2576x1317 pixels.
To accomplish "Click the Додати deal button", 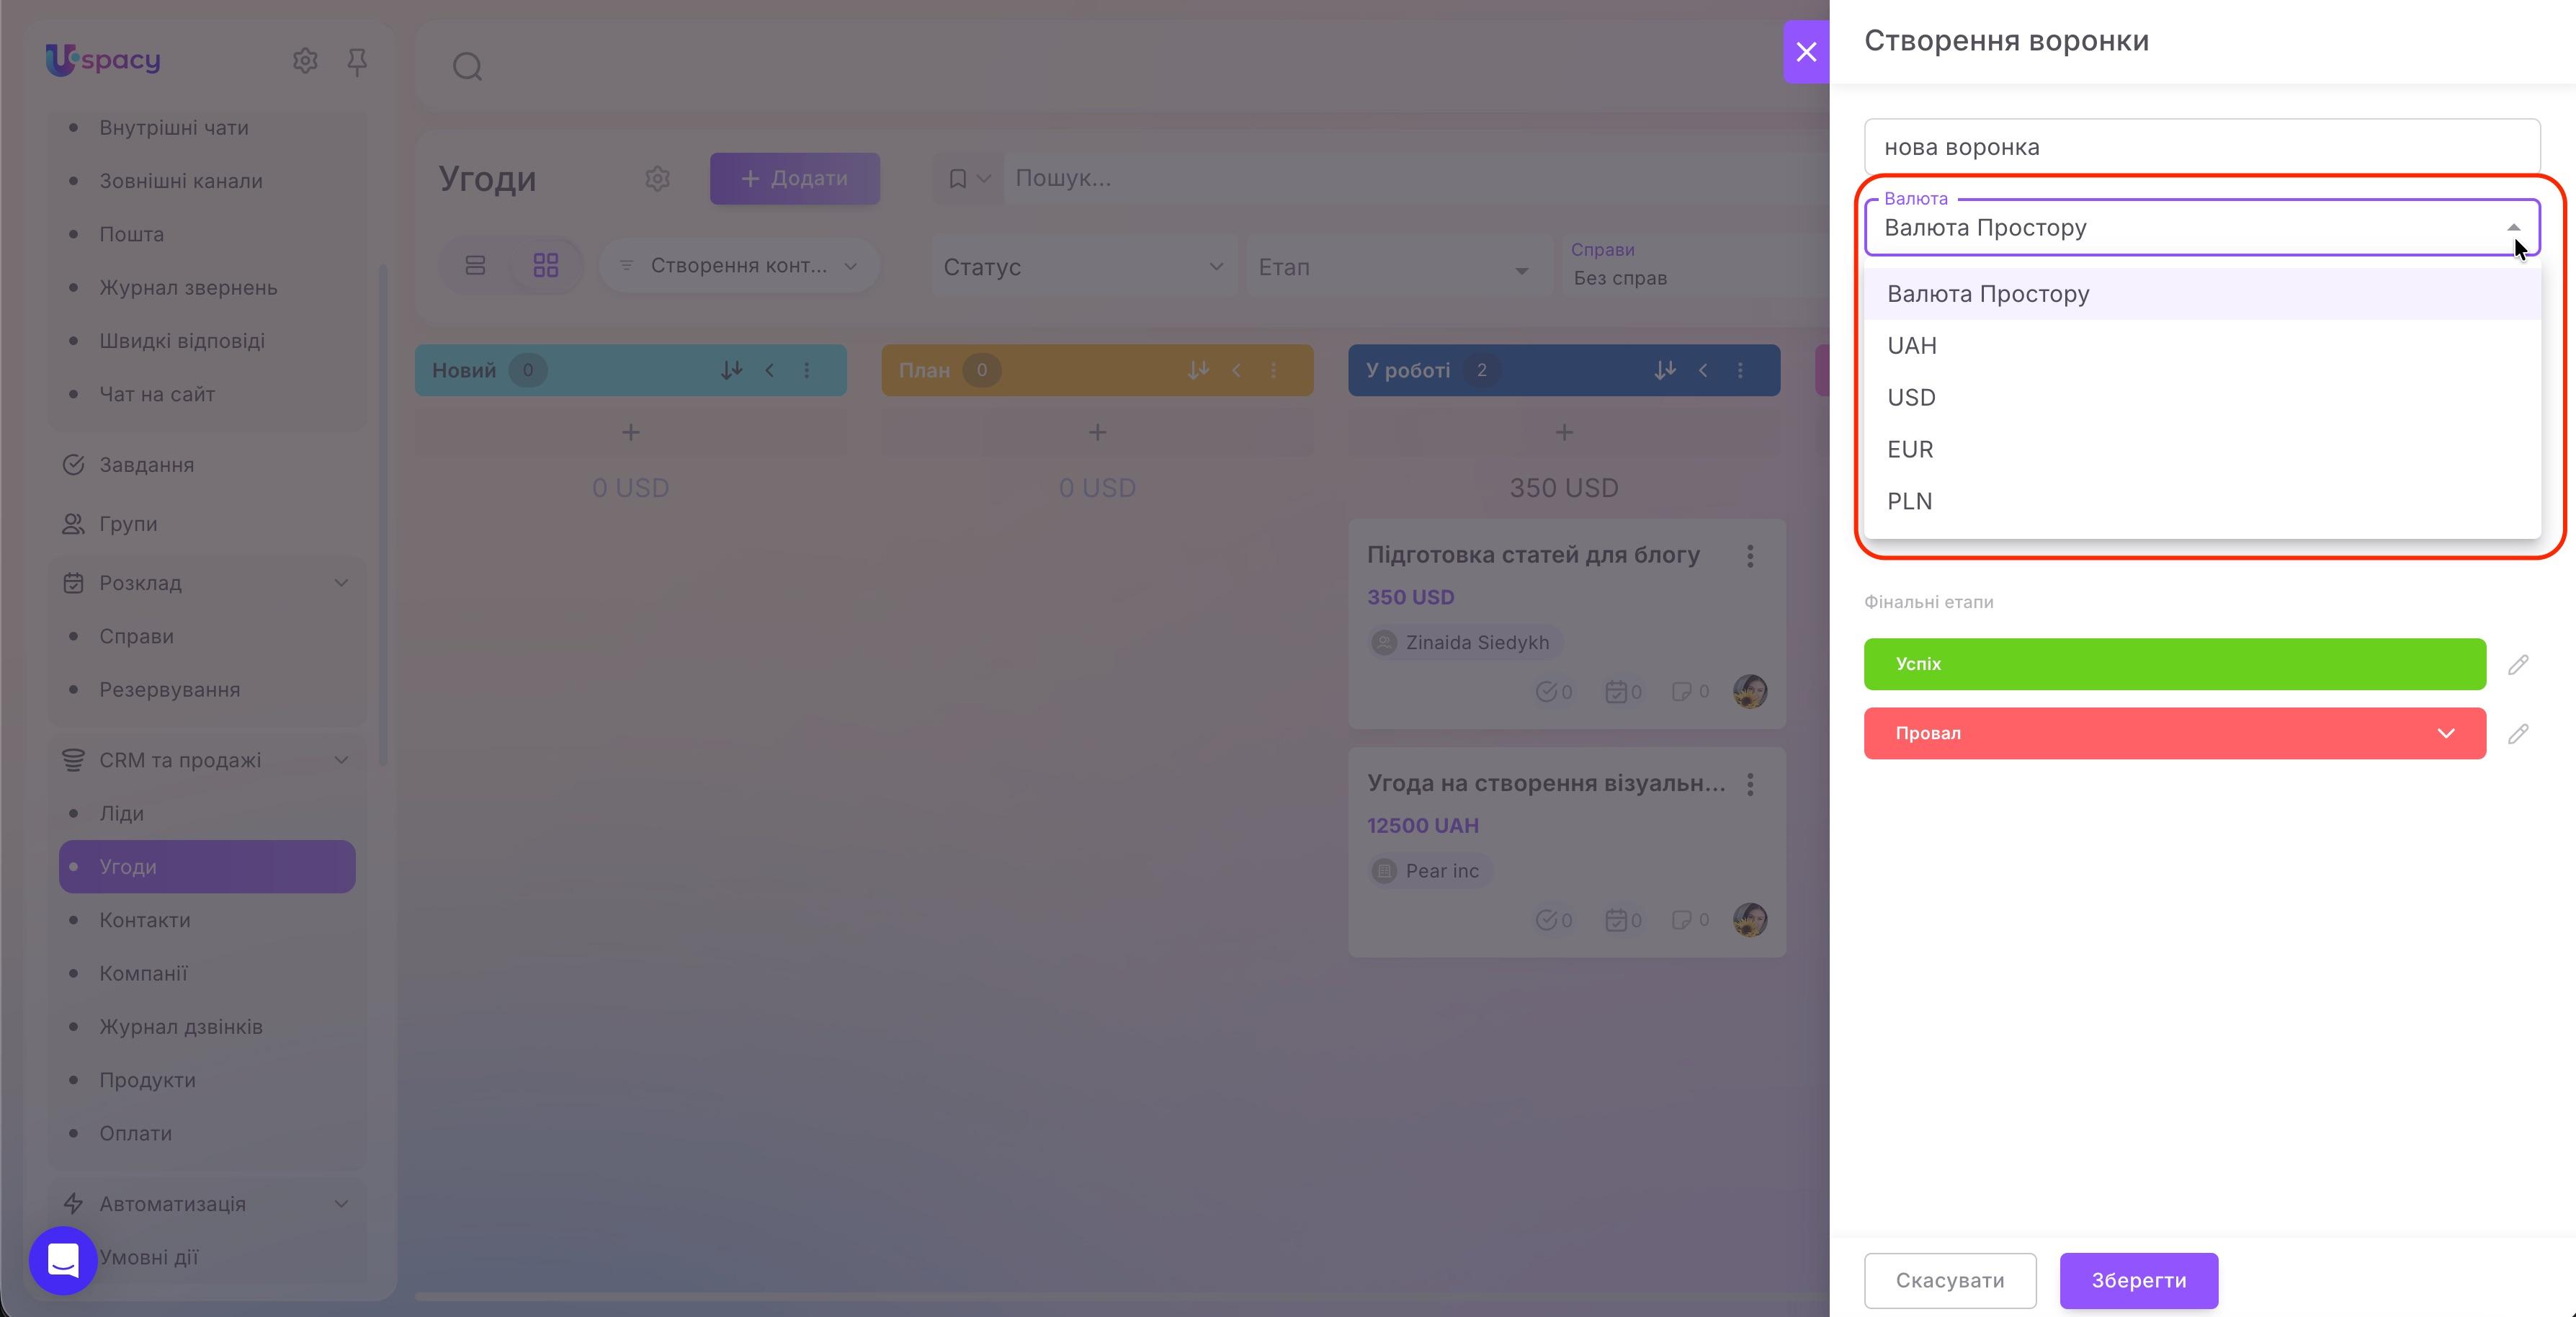I will pyautogui.click(x=795, y=178).
